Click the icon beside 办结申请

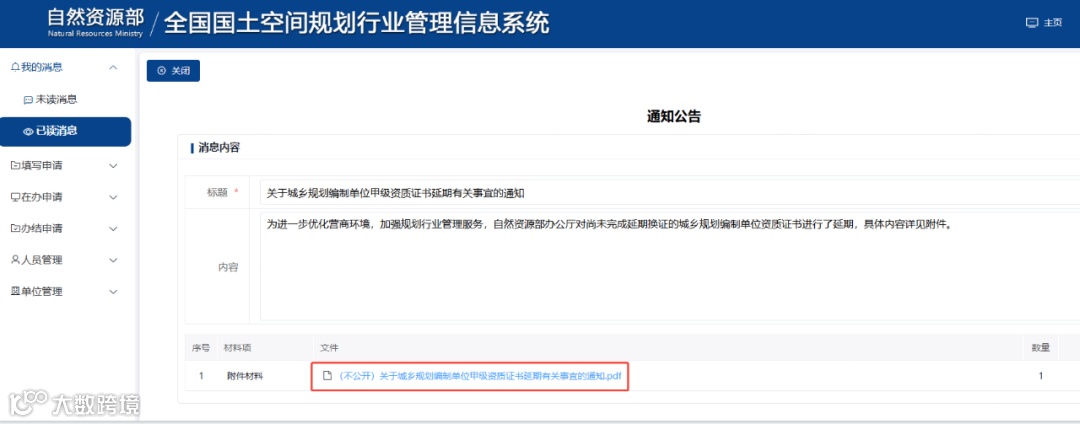(15, 228)
